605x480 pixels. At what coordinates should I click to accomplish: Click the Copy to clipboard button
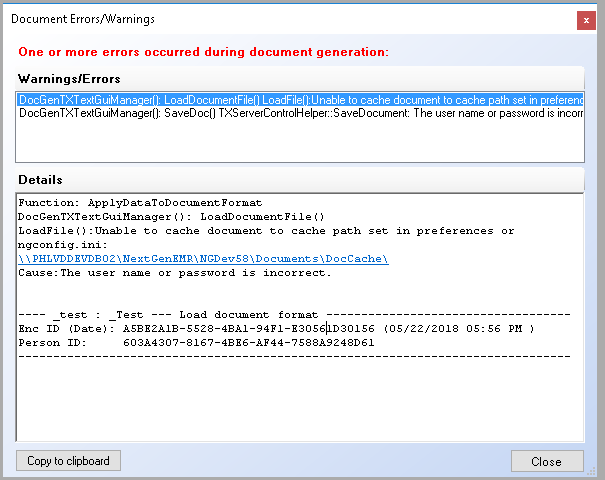pos(68,461)
